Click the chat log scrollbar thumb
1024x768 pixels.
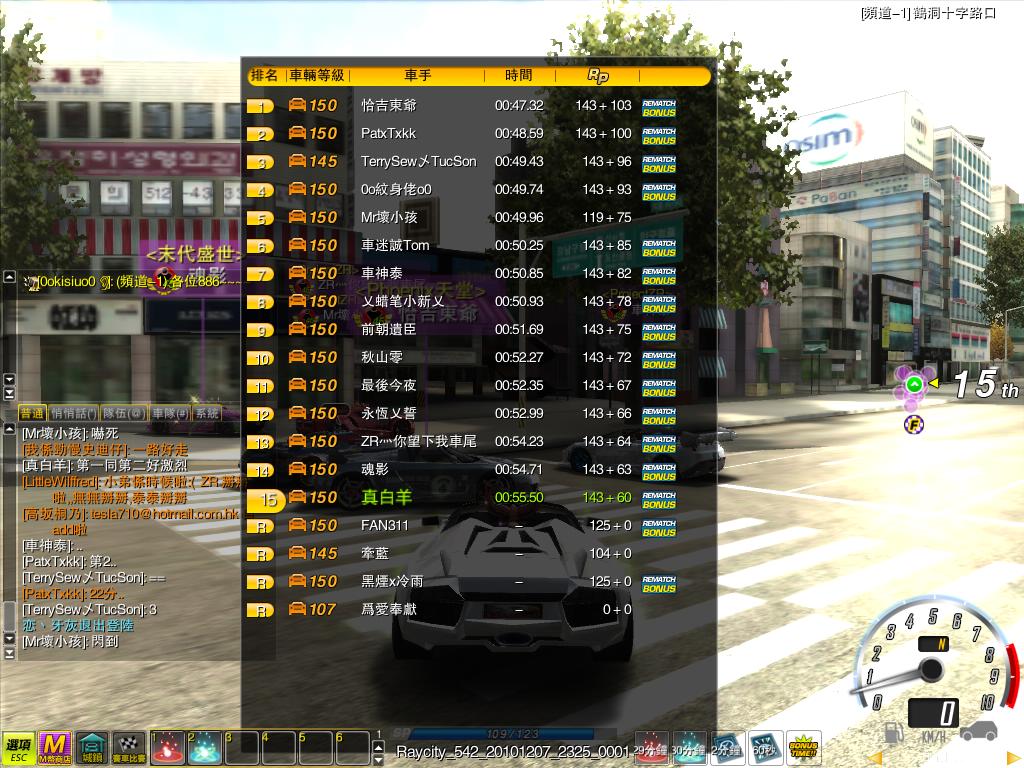coord(9,615)
